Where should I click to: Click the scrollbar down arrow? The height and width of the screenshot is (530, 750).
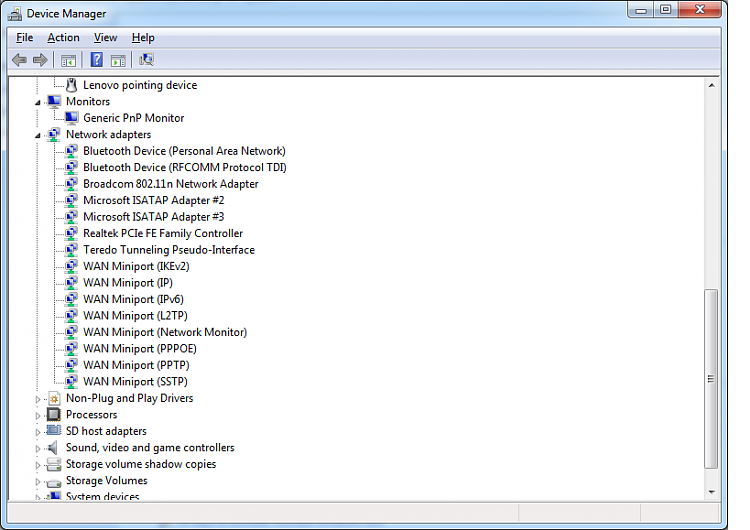coord(711,492)
